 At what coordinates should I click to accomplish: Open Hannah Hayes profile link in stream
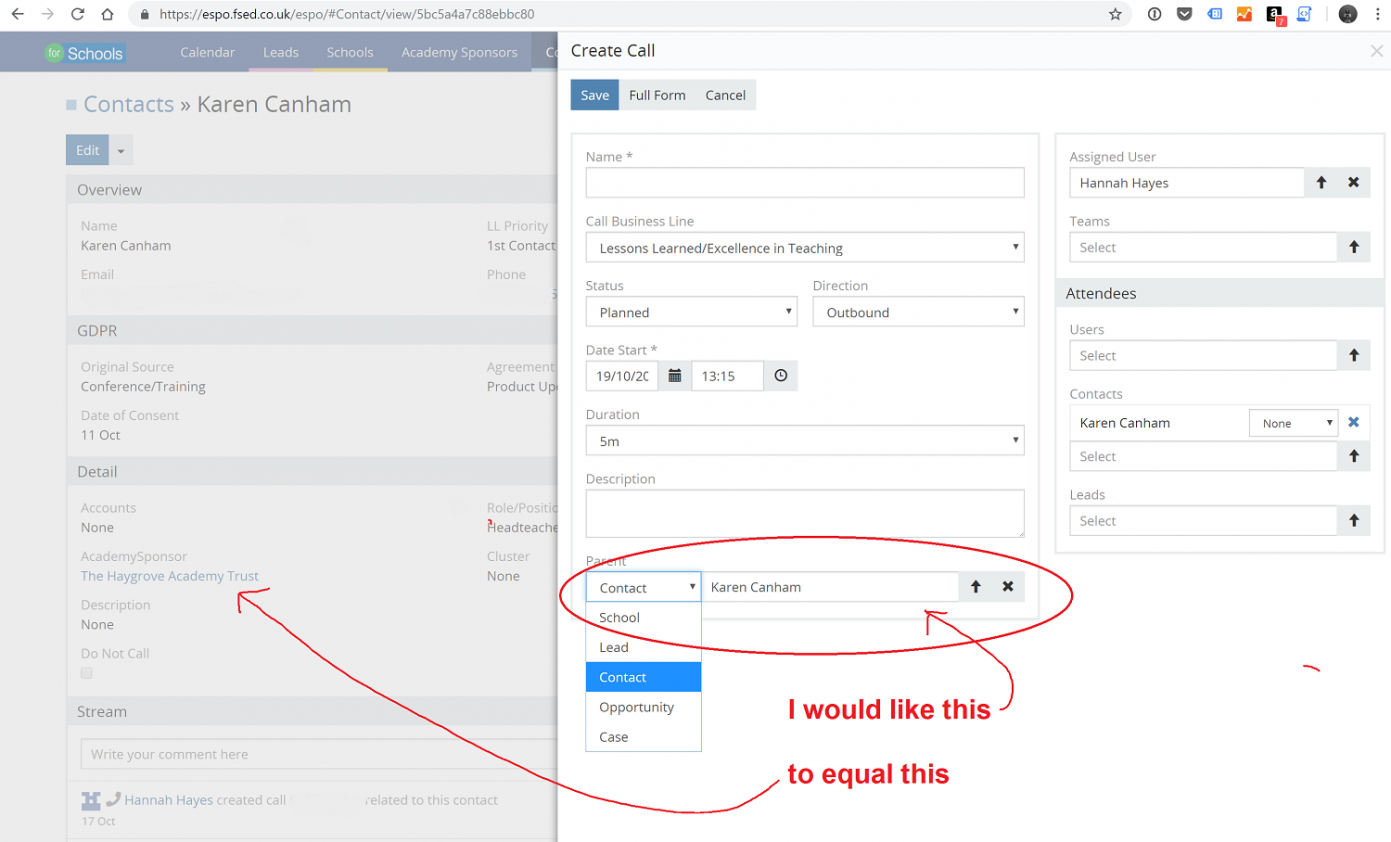point(169,800)
